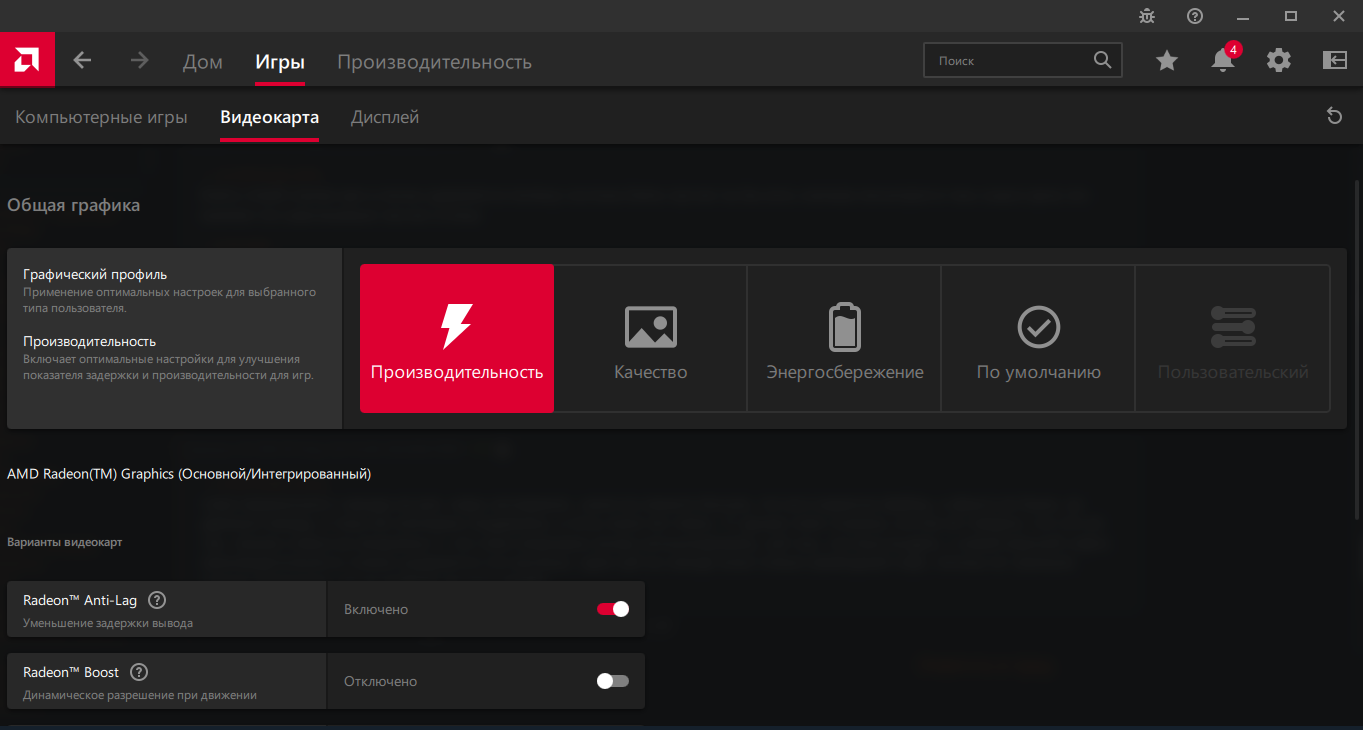Switch to Дисплей subtab

click(x=385, y=117)
